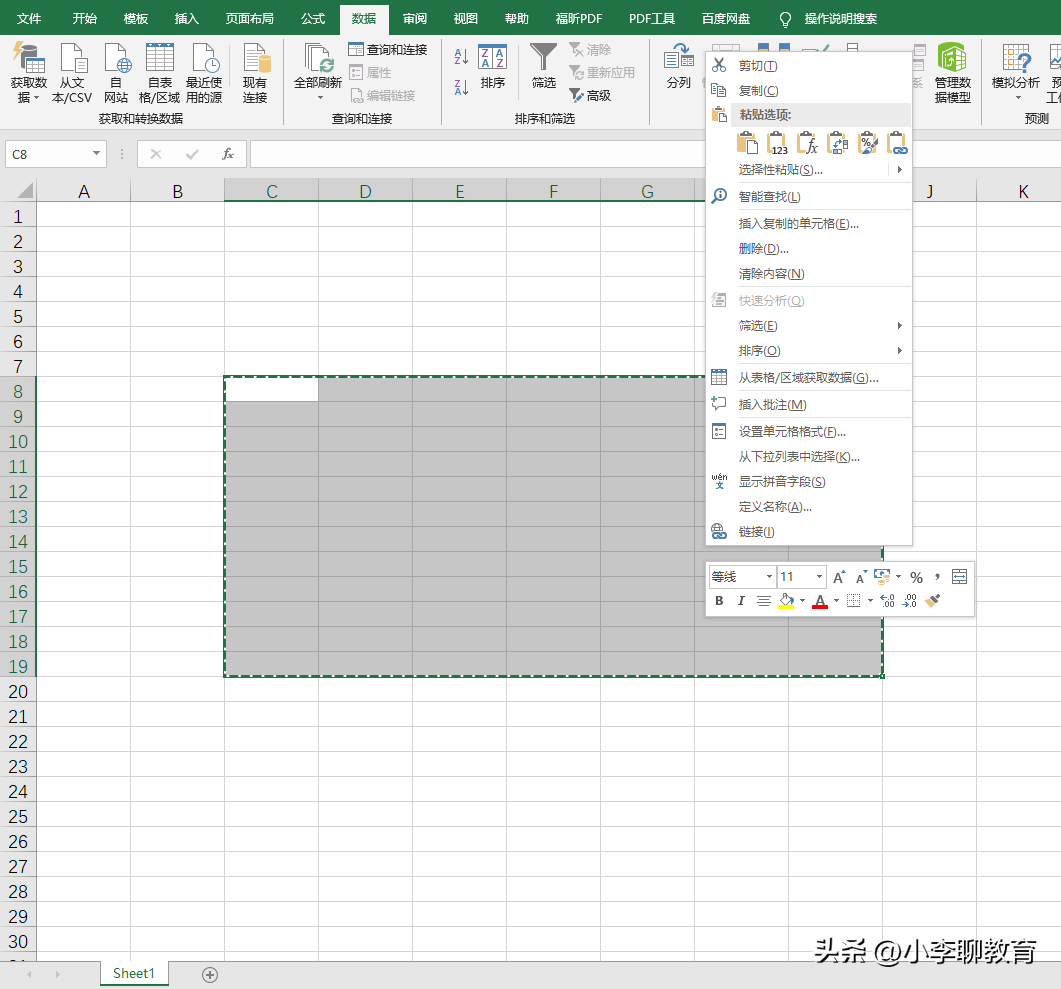Toggle bold in mini toolbar
This screenshot has width=1061, height=989.
719,601
